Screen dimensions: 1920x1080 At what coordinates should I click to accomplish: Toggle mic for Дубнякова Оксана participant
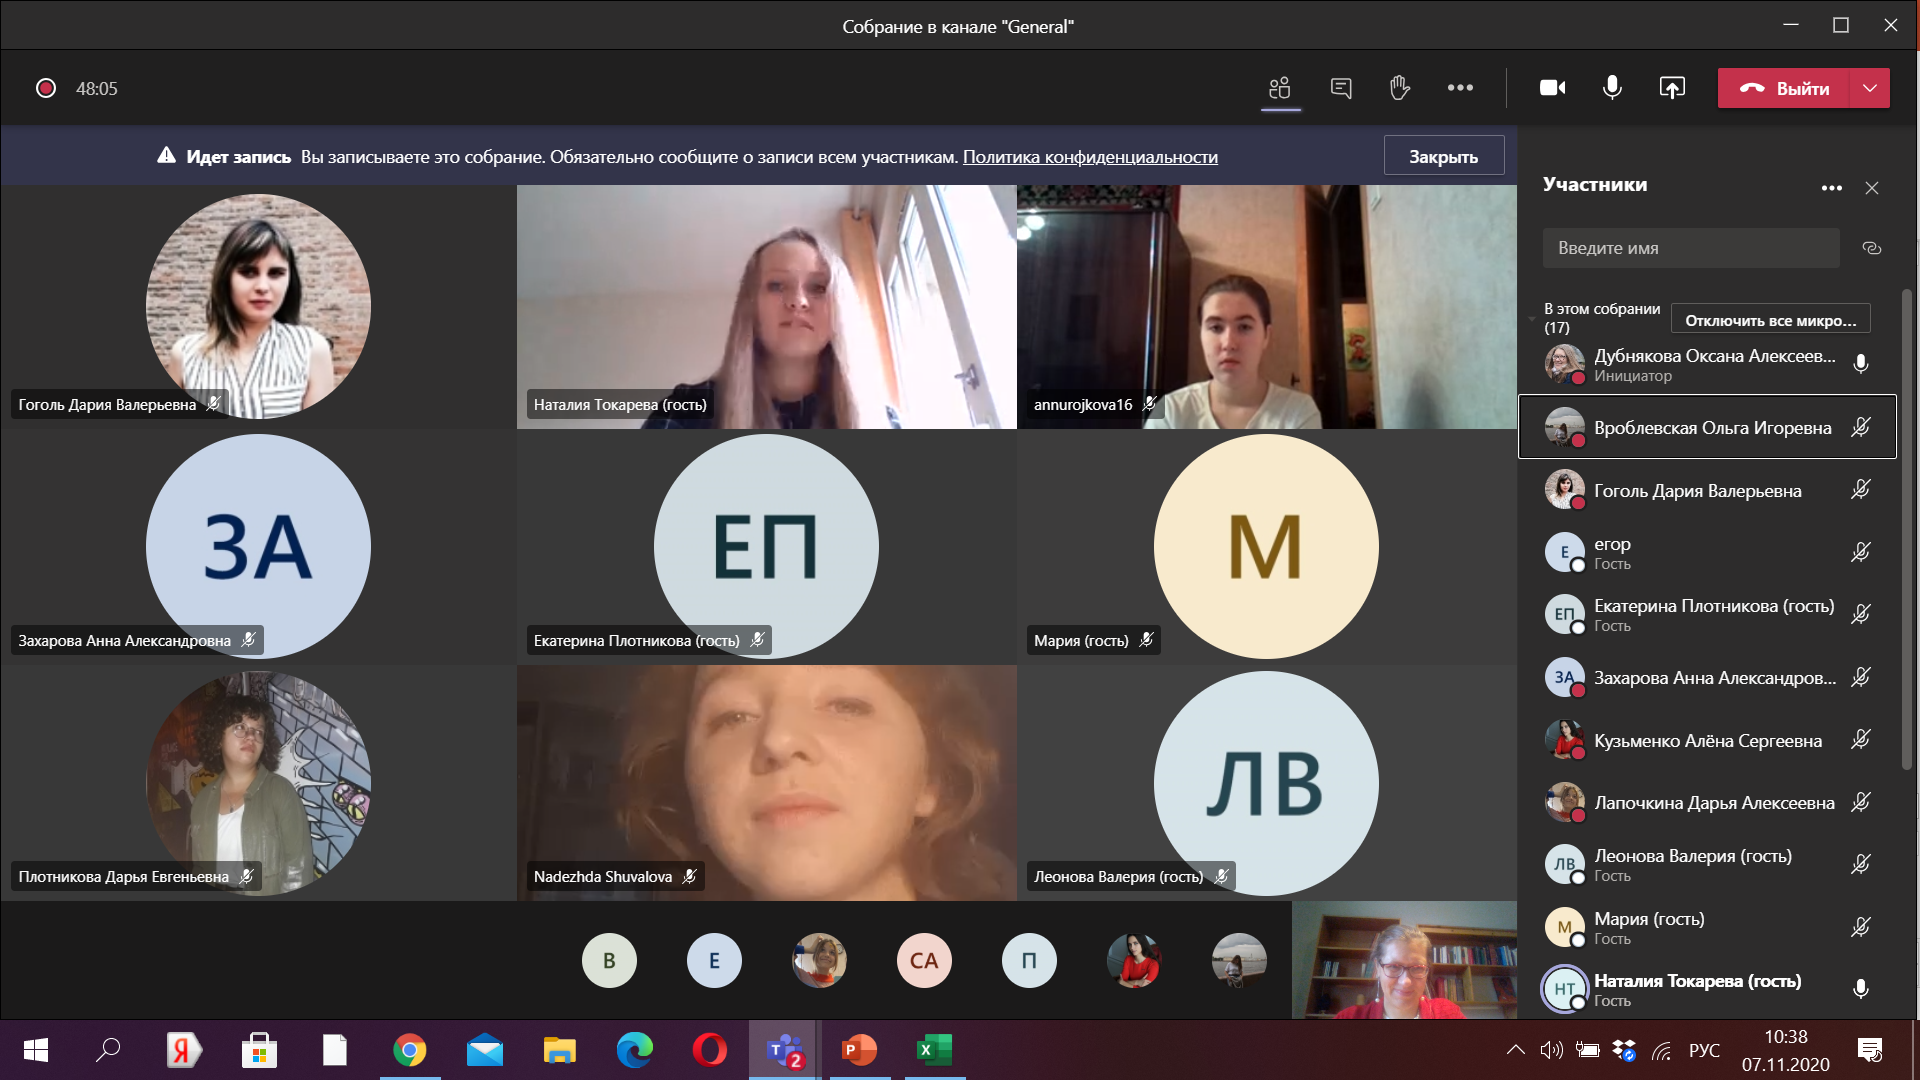coord(1860,364)
